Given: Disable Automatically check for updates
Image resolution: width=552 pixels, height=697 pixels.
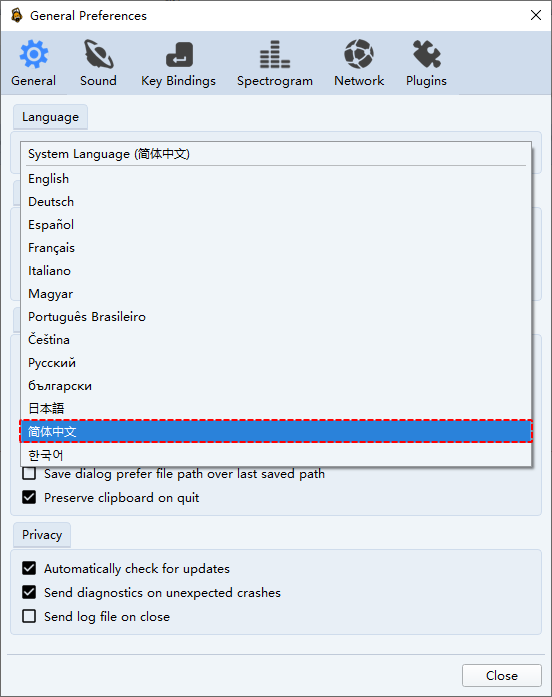Looking at the screenshot, I should pos(29,568).
